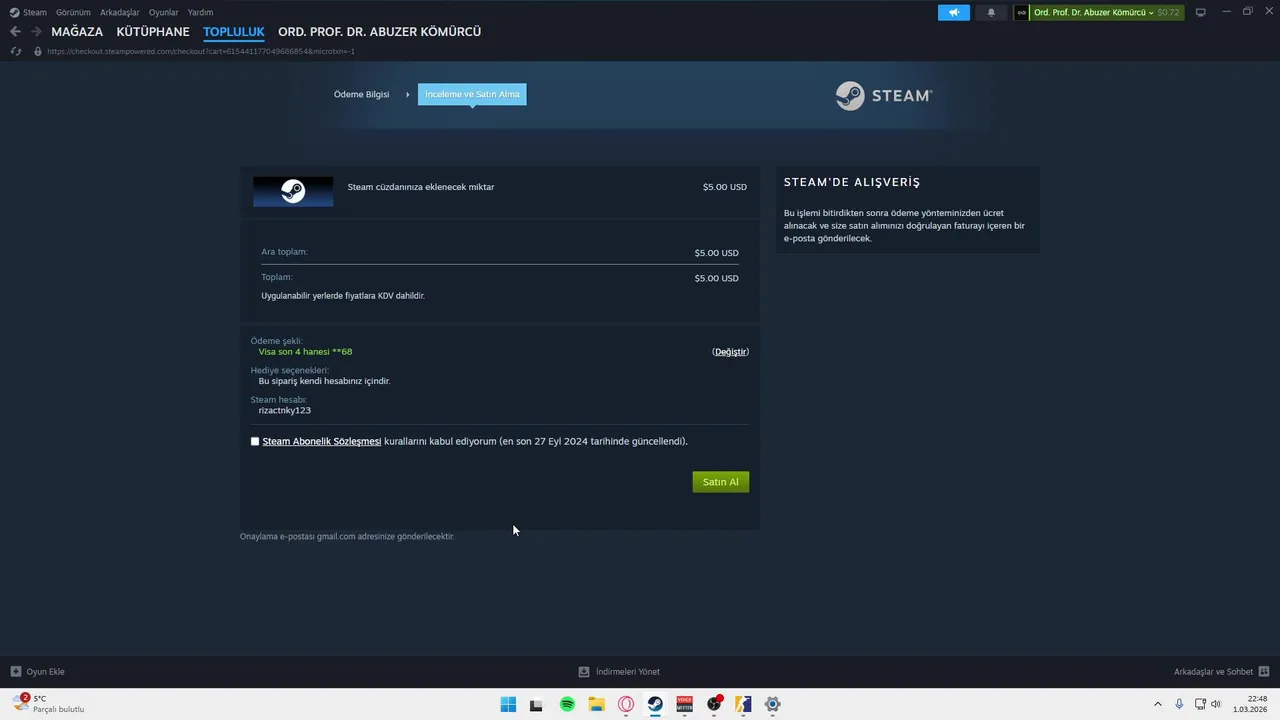Click the network tray icon
Screen dimensions: 1280x720
[x=1200, y=704]
